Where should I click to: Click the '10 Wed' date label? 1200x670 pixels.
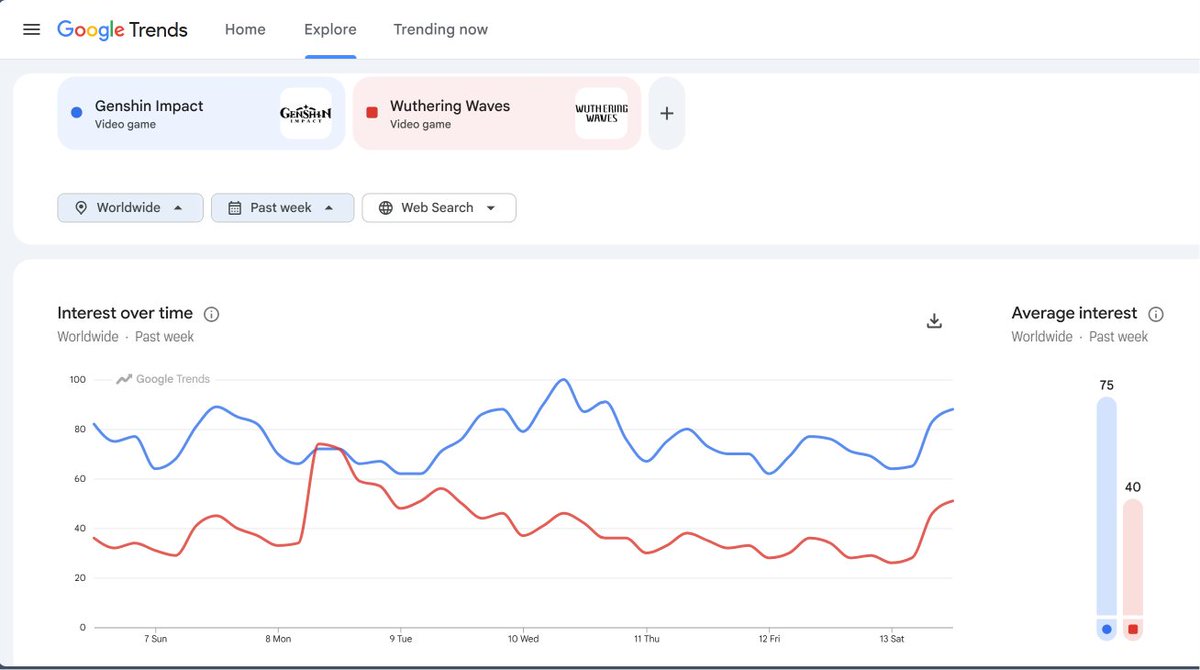(523, 638)
